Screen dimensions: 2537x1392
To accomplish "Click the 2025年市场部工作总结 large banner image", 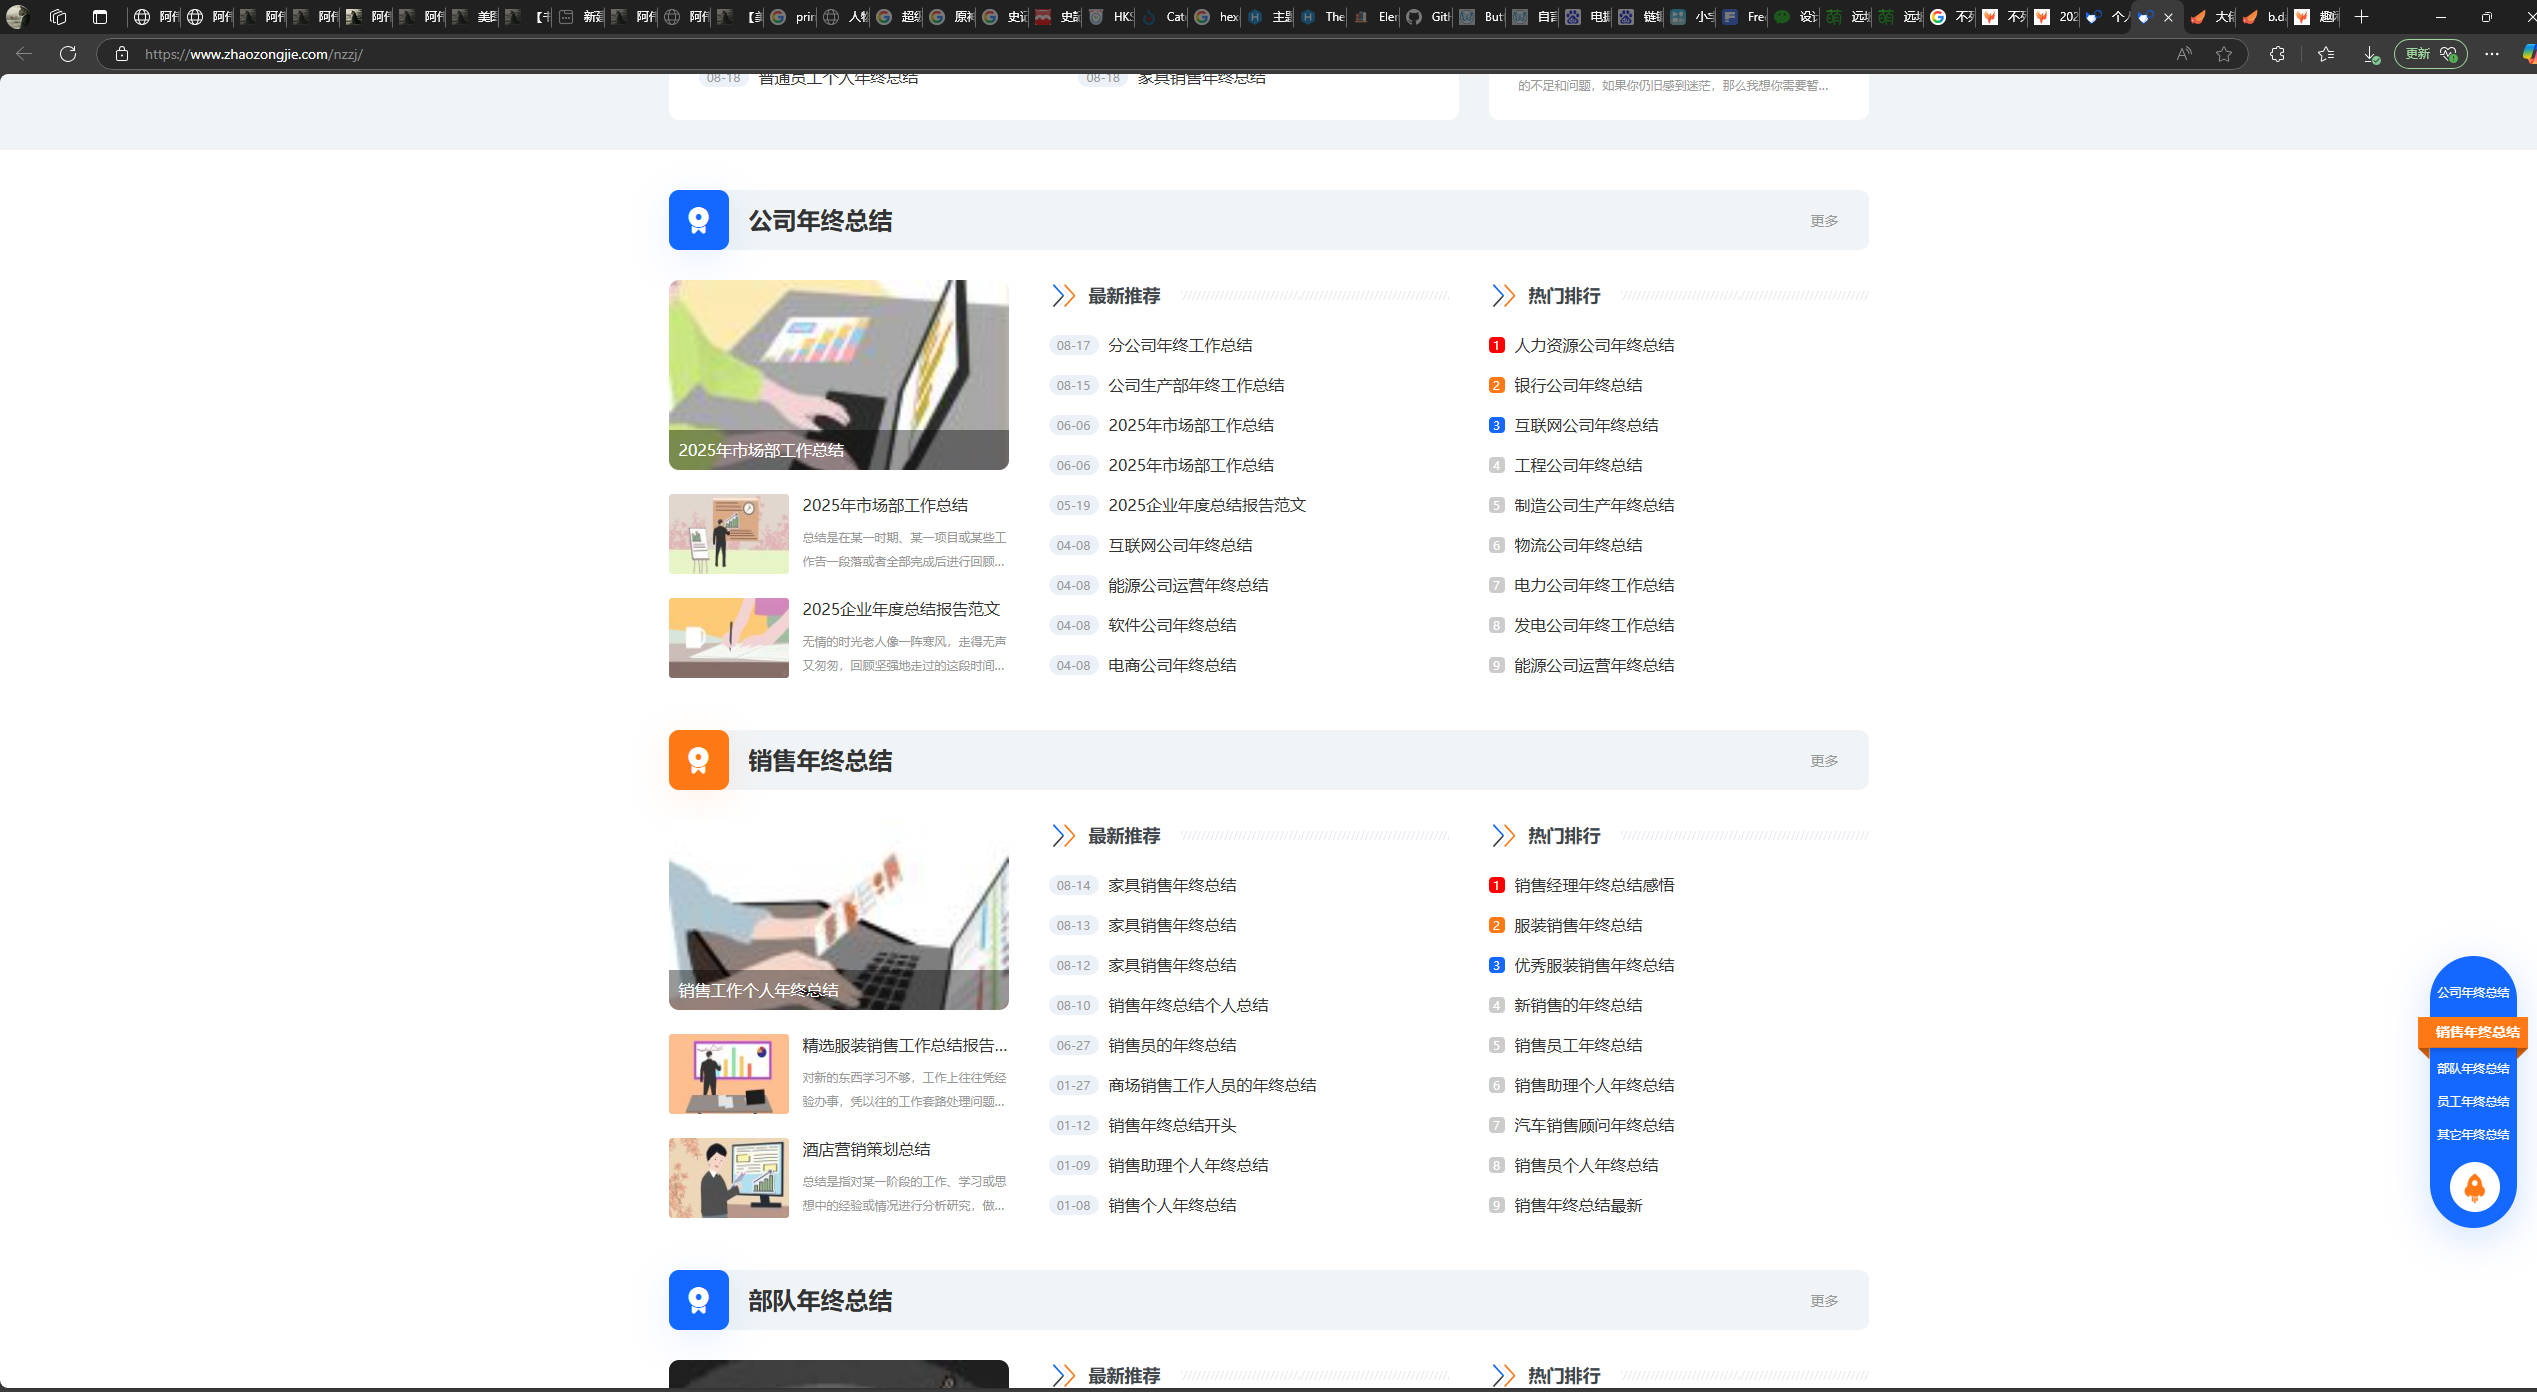I will point(838,374).
